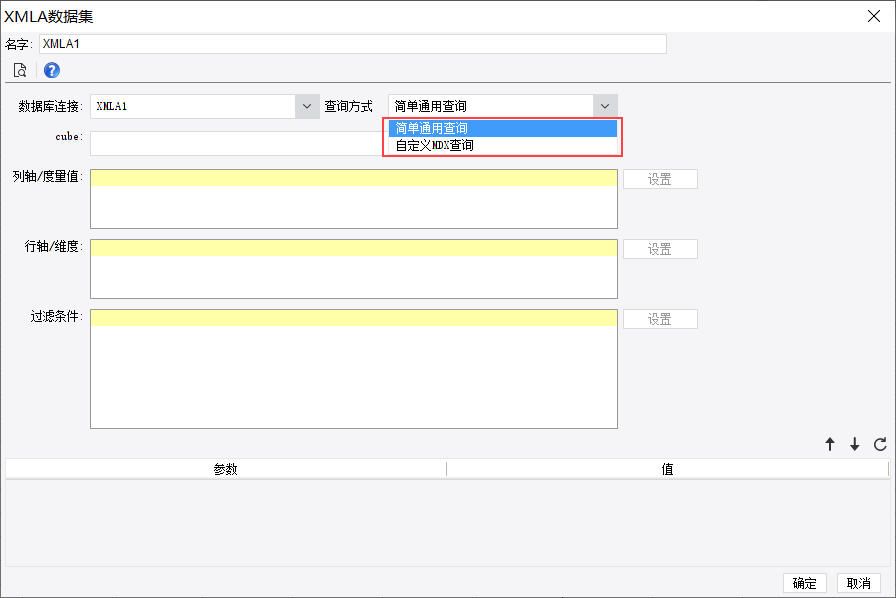Click the preview document icon
Screen dimensions: 896x598
(20, 70)
